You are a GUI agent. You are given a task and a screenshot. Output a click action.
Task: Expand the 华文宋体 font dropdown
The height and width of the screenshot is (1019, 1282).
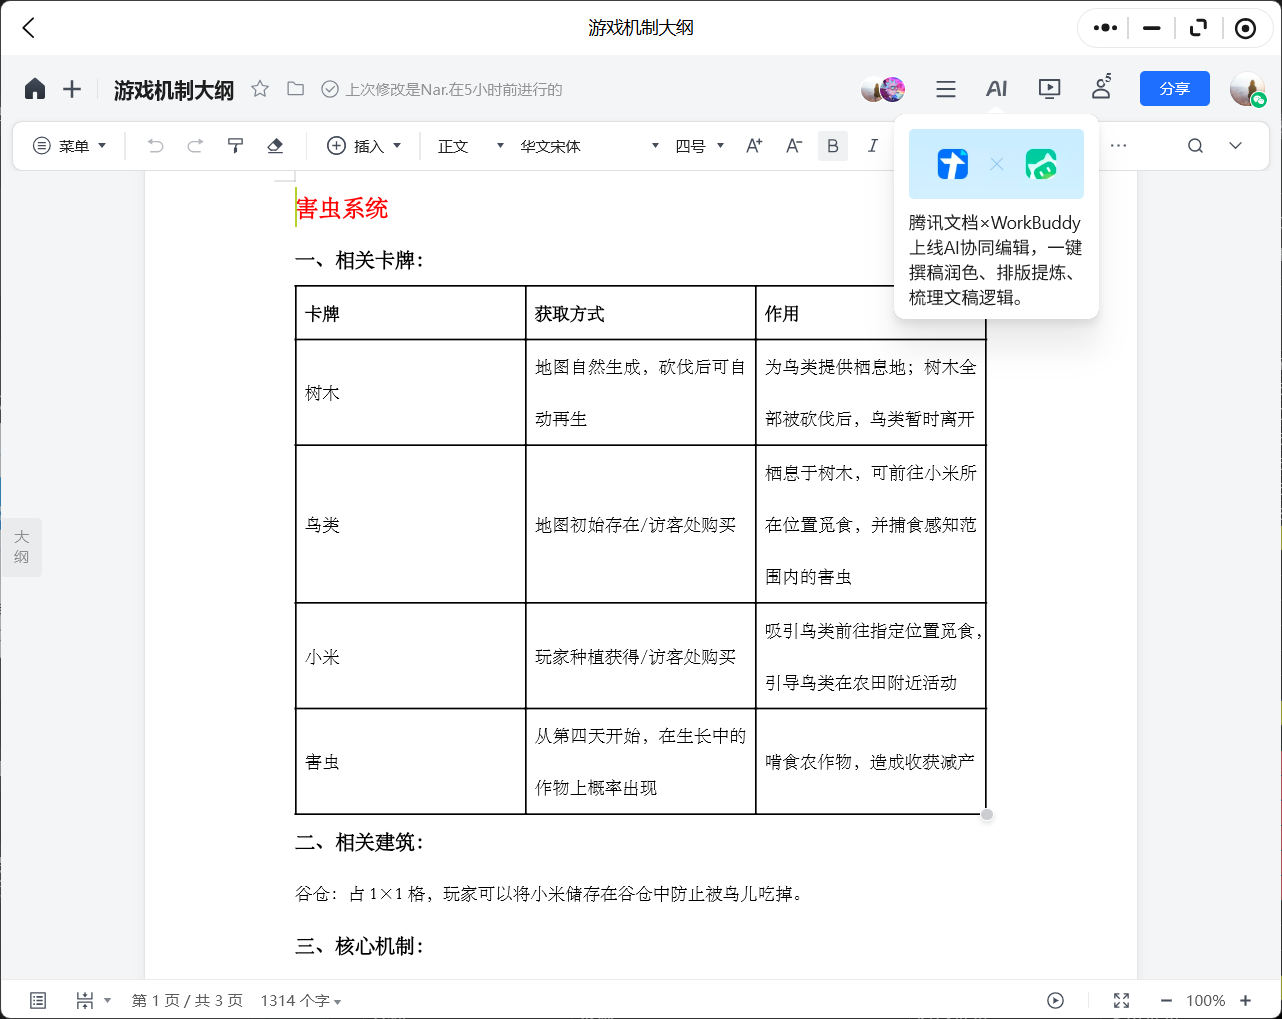point(590,146)
